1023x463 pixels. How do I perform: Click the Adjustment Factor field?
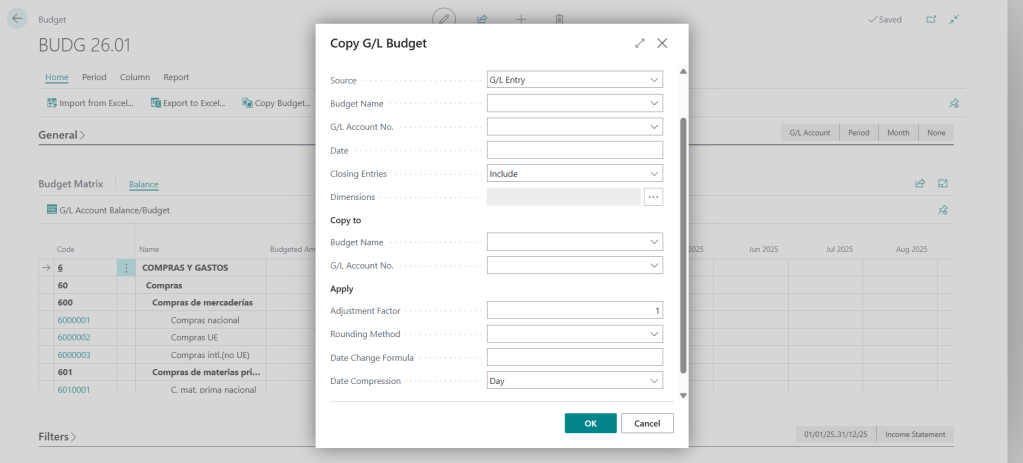click(575, 311)
